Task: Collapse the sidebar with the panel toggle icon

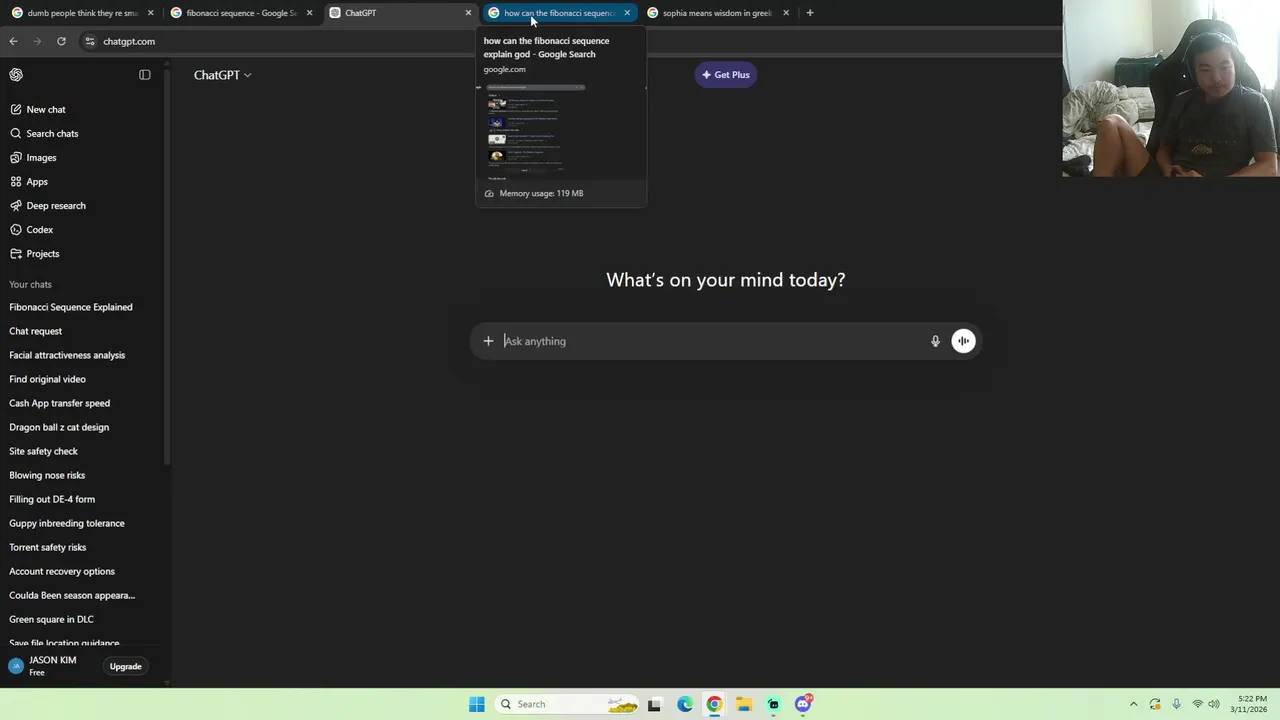Action: pos(145,75)
